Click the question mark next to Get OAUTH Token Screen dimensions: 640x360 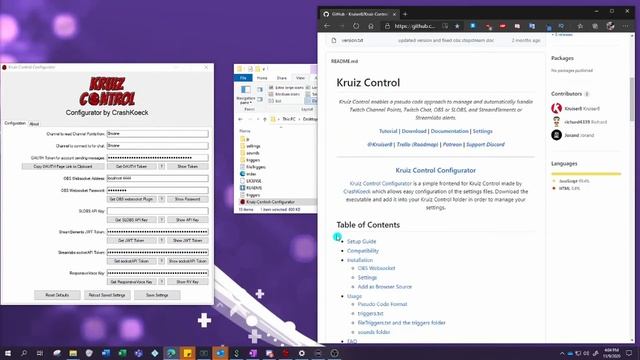(162, 167)
